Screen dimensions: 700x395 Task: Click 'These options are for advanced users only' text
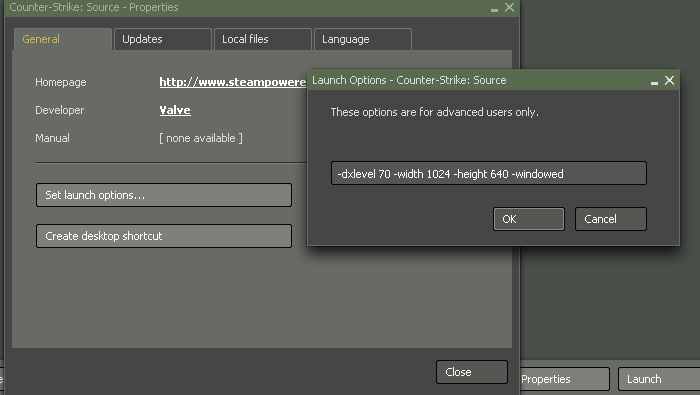(434, 112)
